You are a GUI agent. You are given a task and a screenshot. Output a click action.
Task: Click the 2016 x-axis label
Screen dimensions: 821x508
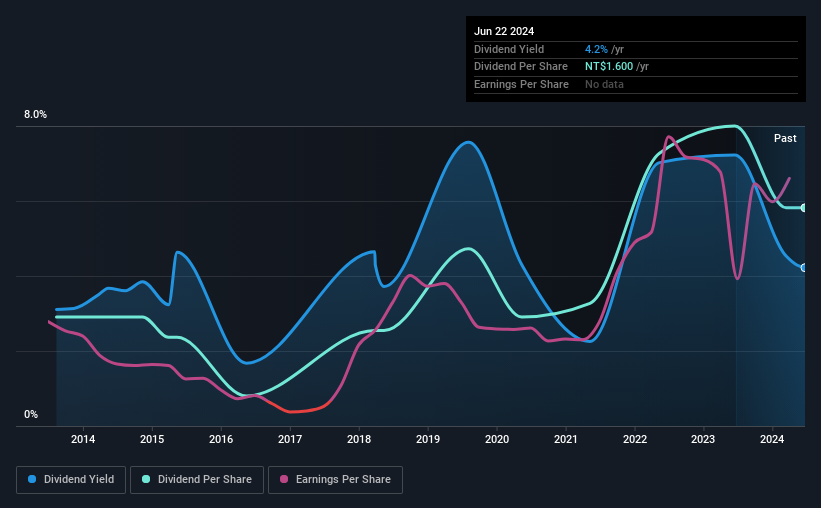pyautogui.click(x=221, y=439)
